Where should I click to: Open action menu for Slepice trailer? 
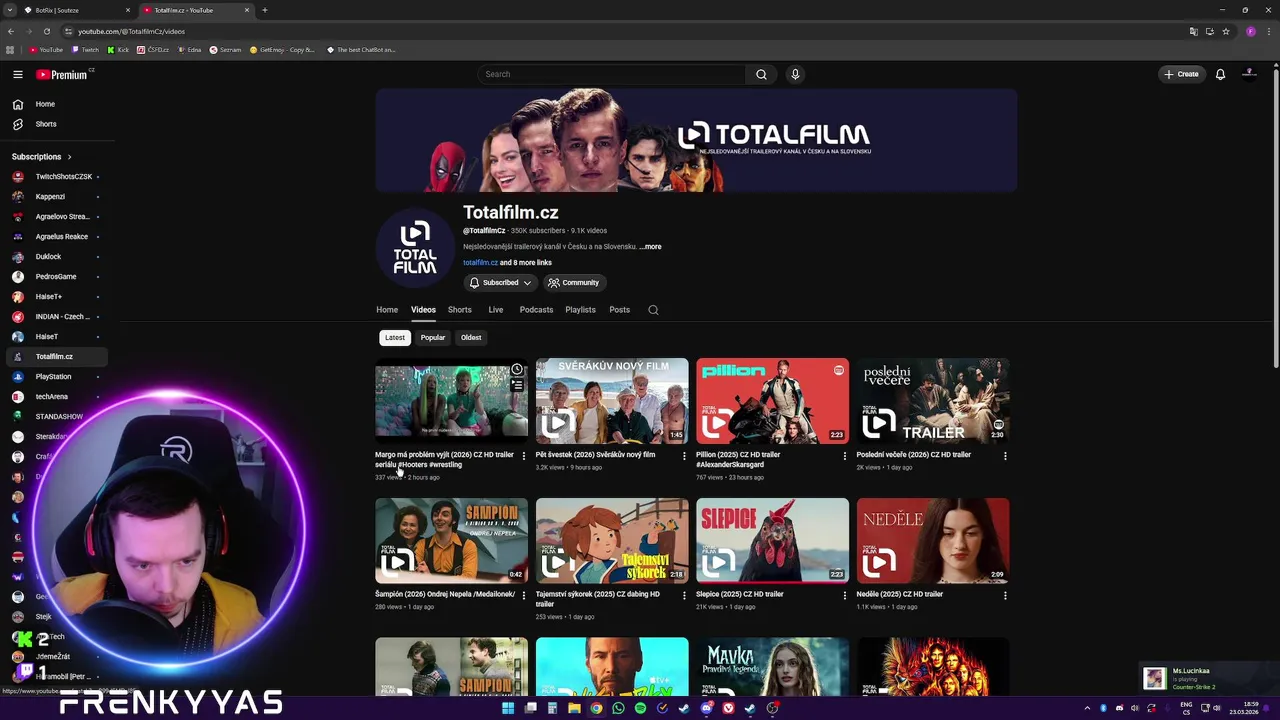[x=844, y=595]
